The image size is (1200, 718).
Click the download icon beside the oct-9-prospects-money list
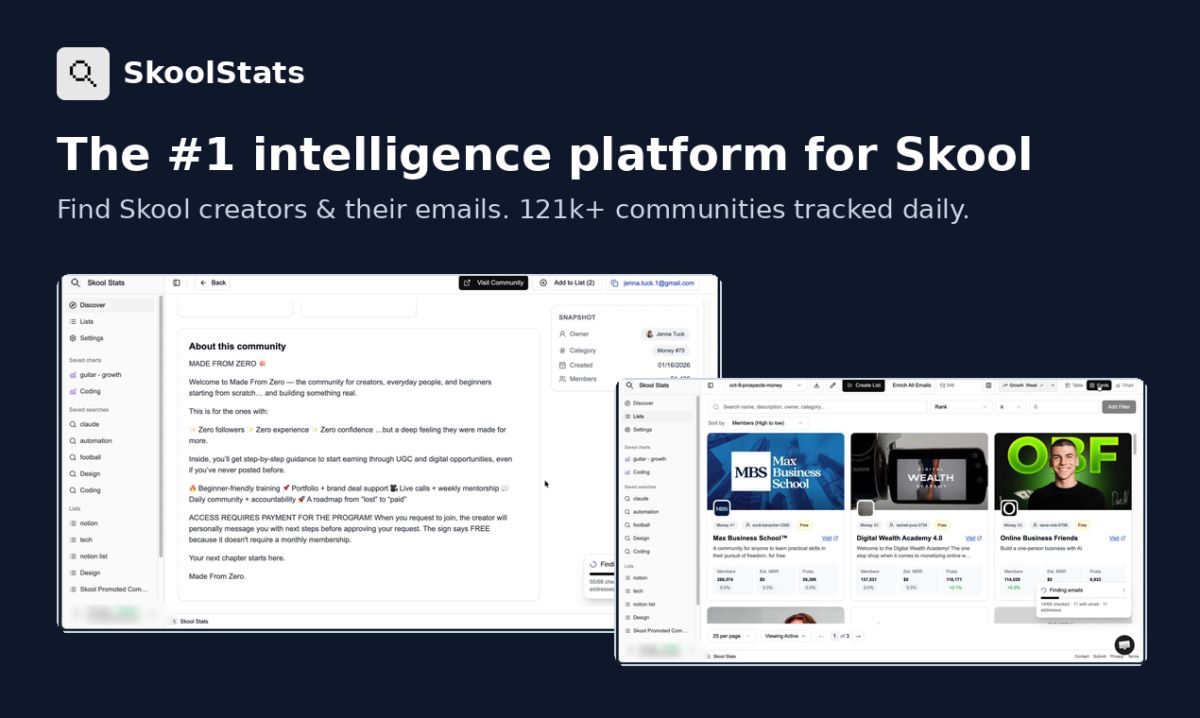tap(817, 385)
